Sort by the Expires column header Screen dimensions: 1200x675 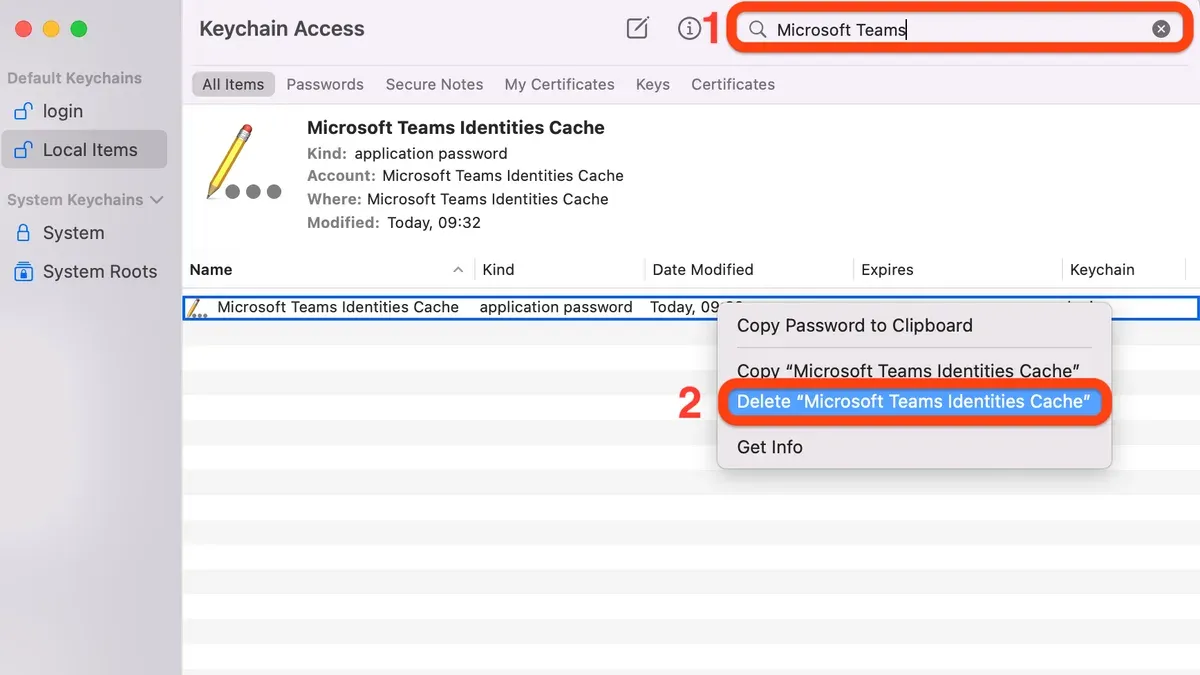887,269
